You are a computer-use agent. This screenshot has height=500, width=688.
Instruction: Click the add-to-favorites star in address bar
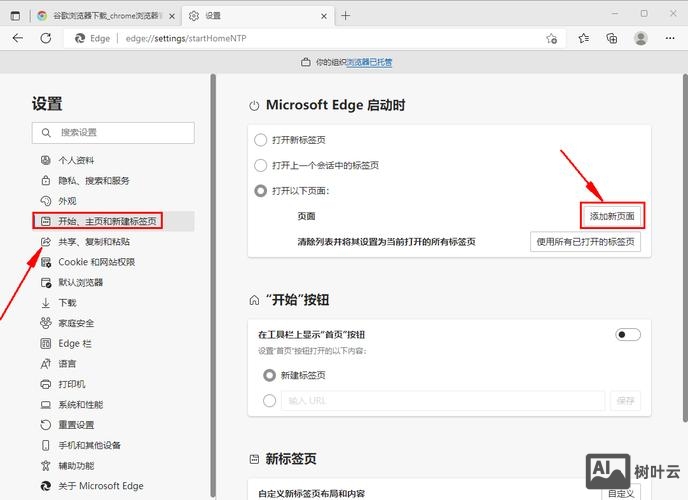pos(551,38)
